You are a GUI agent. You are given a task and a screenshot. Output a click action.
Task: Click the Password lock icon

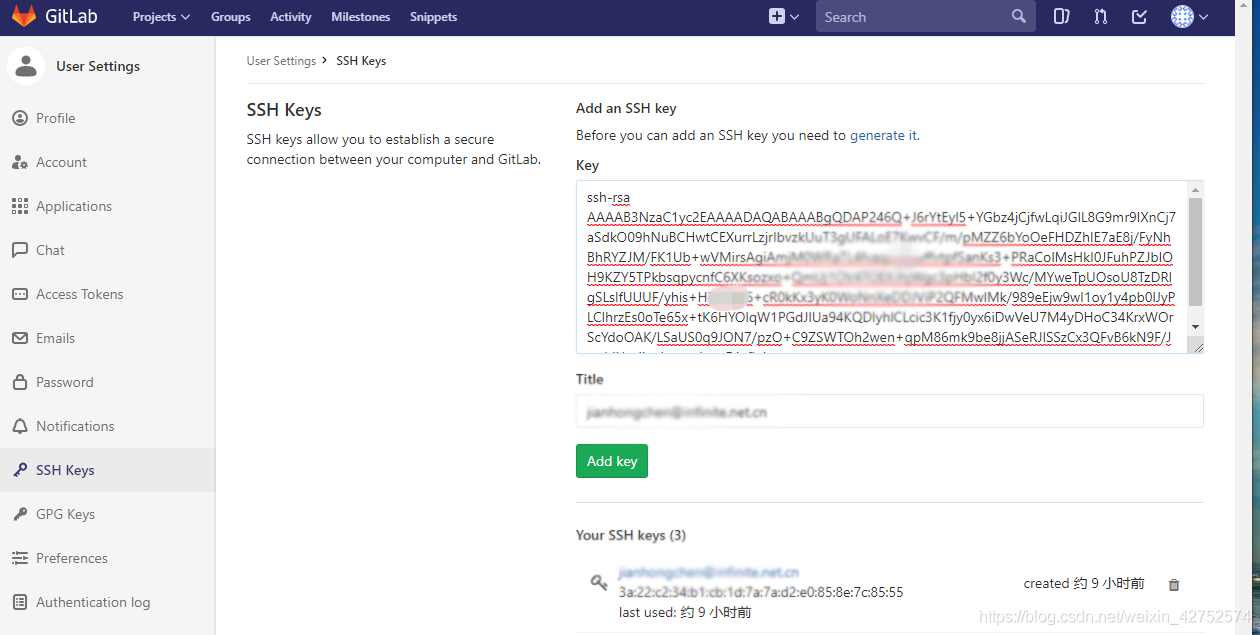tap(20, 382)
